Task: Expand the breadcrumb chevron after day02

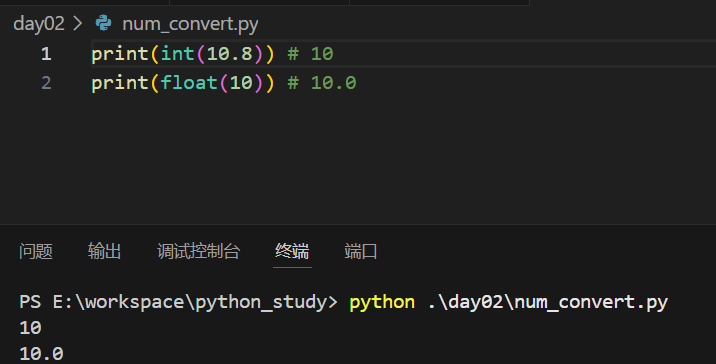Action: [x=78, y=23]
